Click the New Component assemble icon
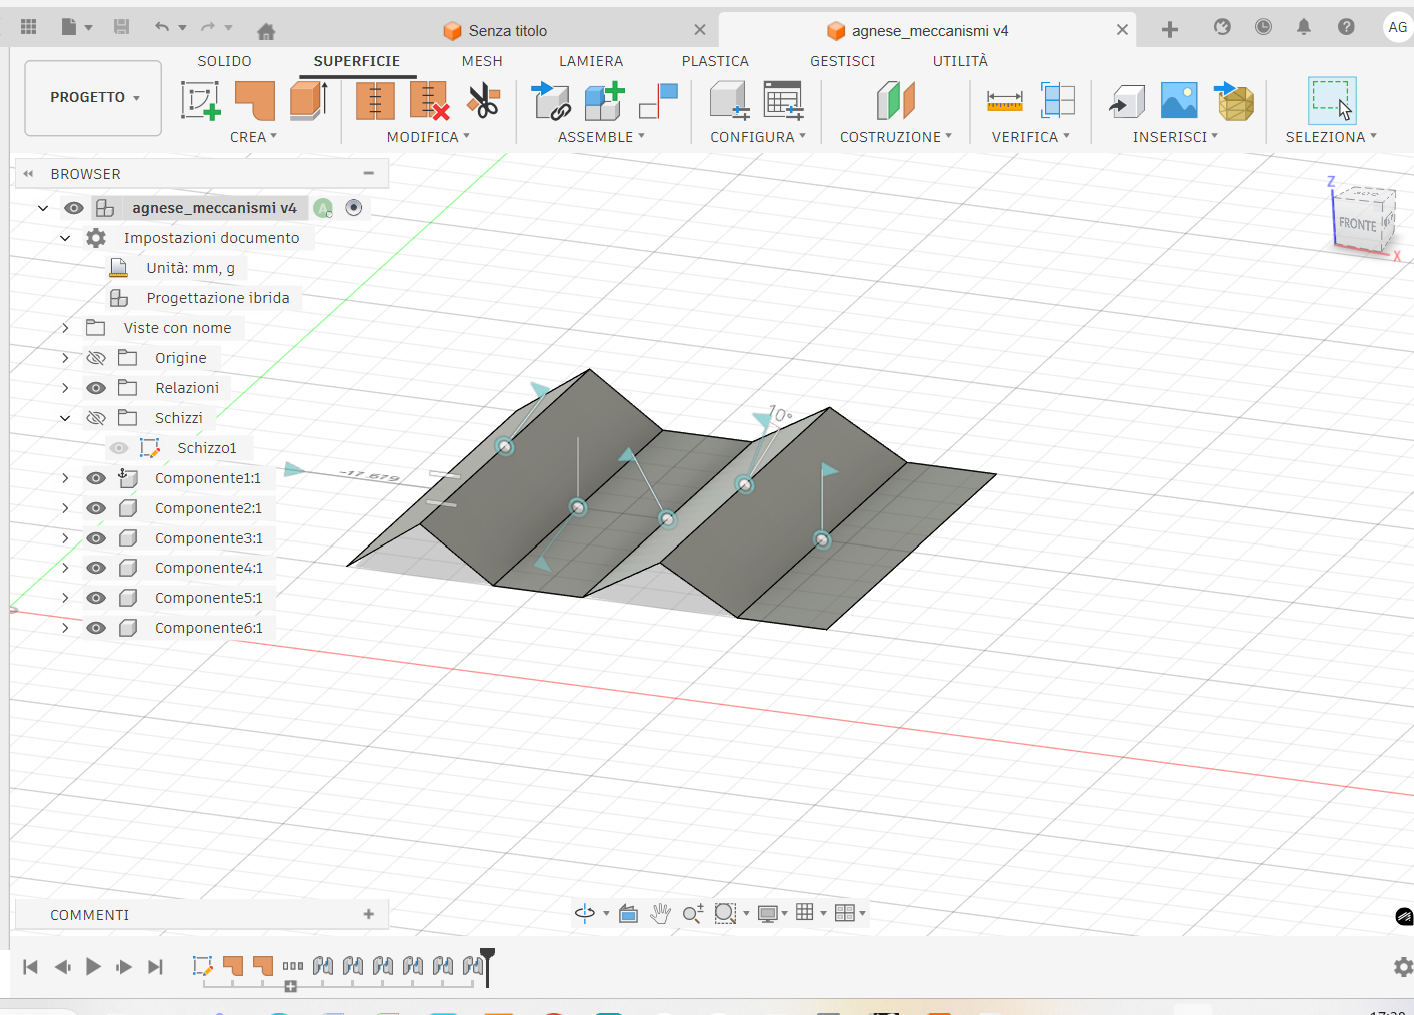The height and width of the screenshot is (1015, 1414). (x=604, y=101)
